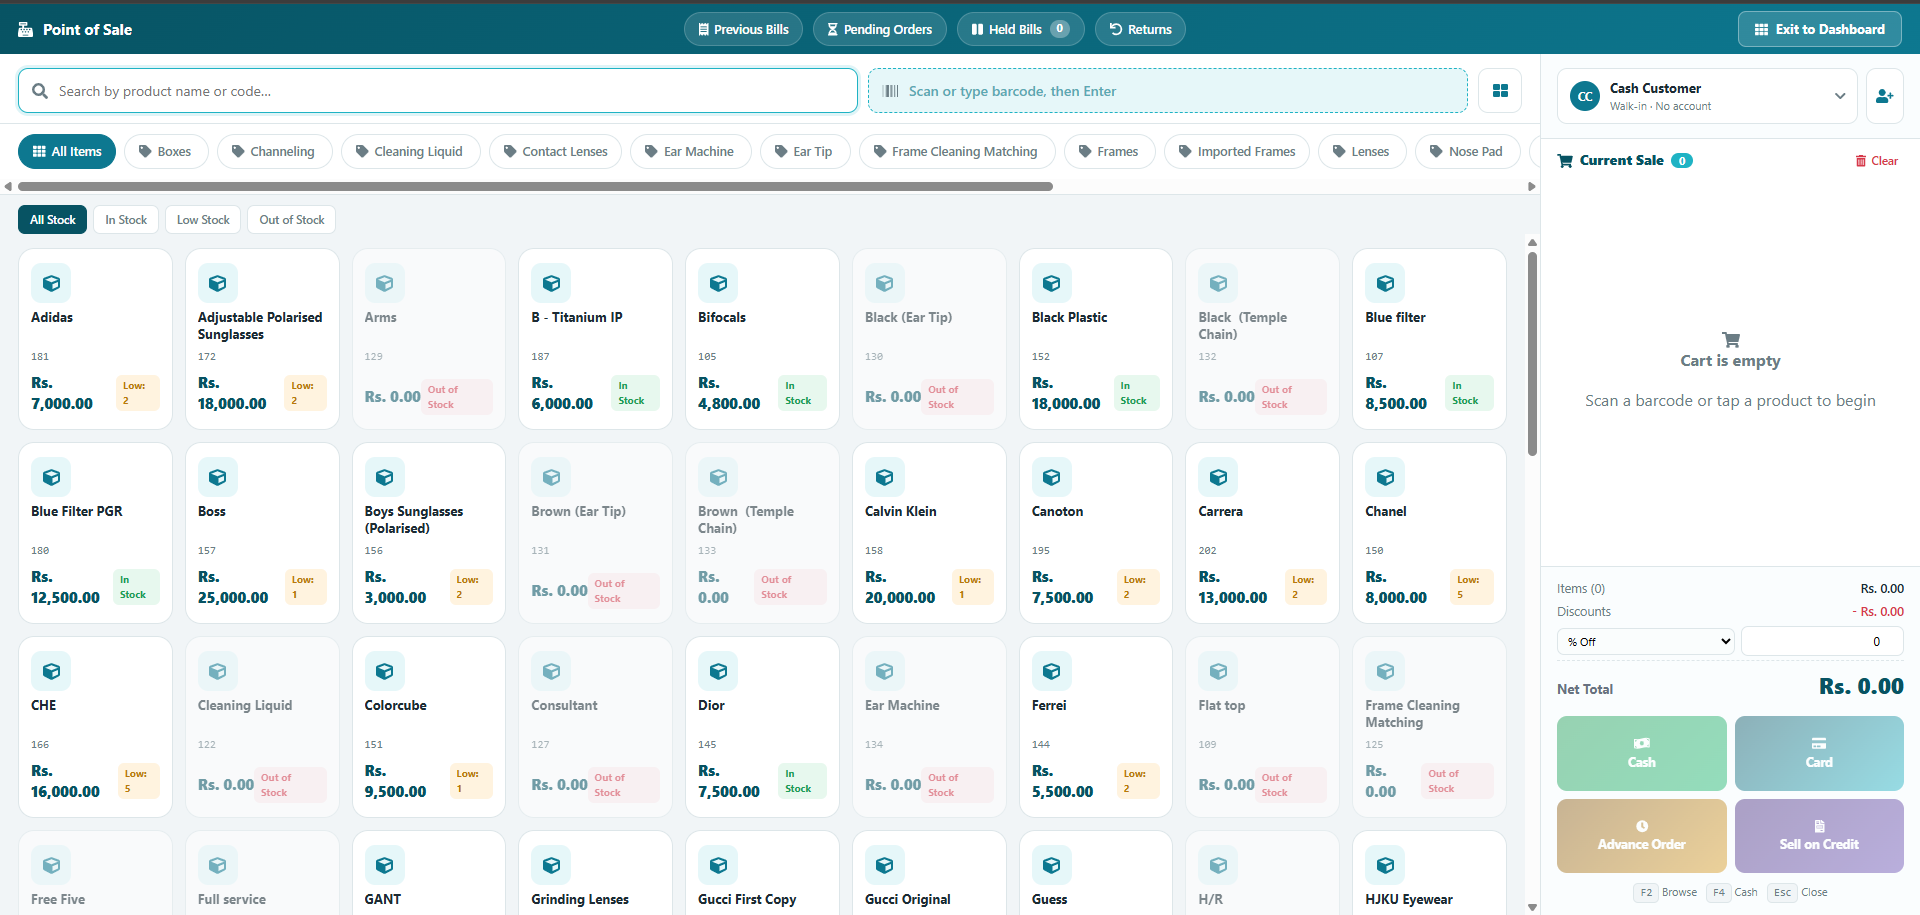Click the Chanel product box icon
The width and height of the screenshot is (1920, 915).
tap(1385, 478)
